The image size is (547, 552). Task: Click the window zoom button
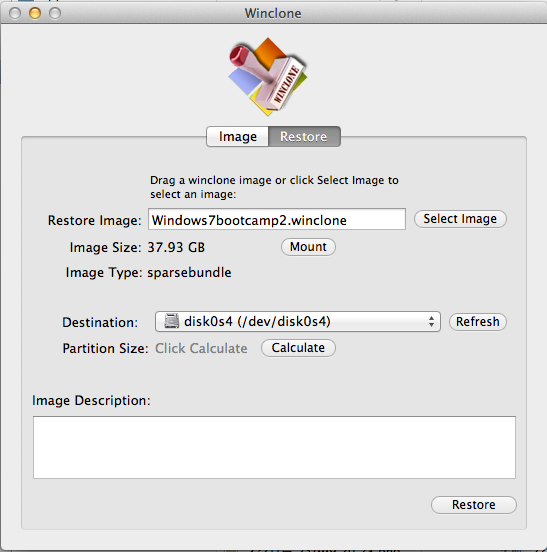coord(55,13)
